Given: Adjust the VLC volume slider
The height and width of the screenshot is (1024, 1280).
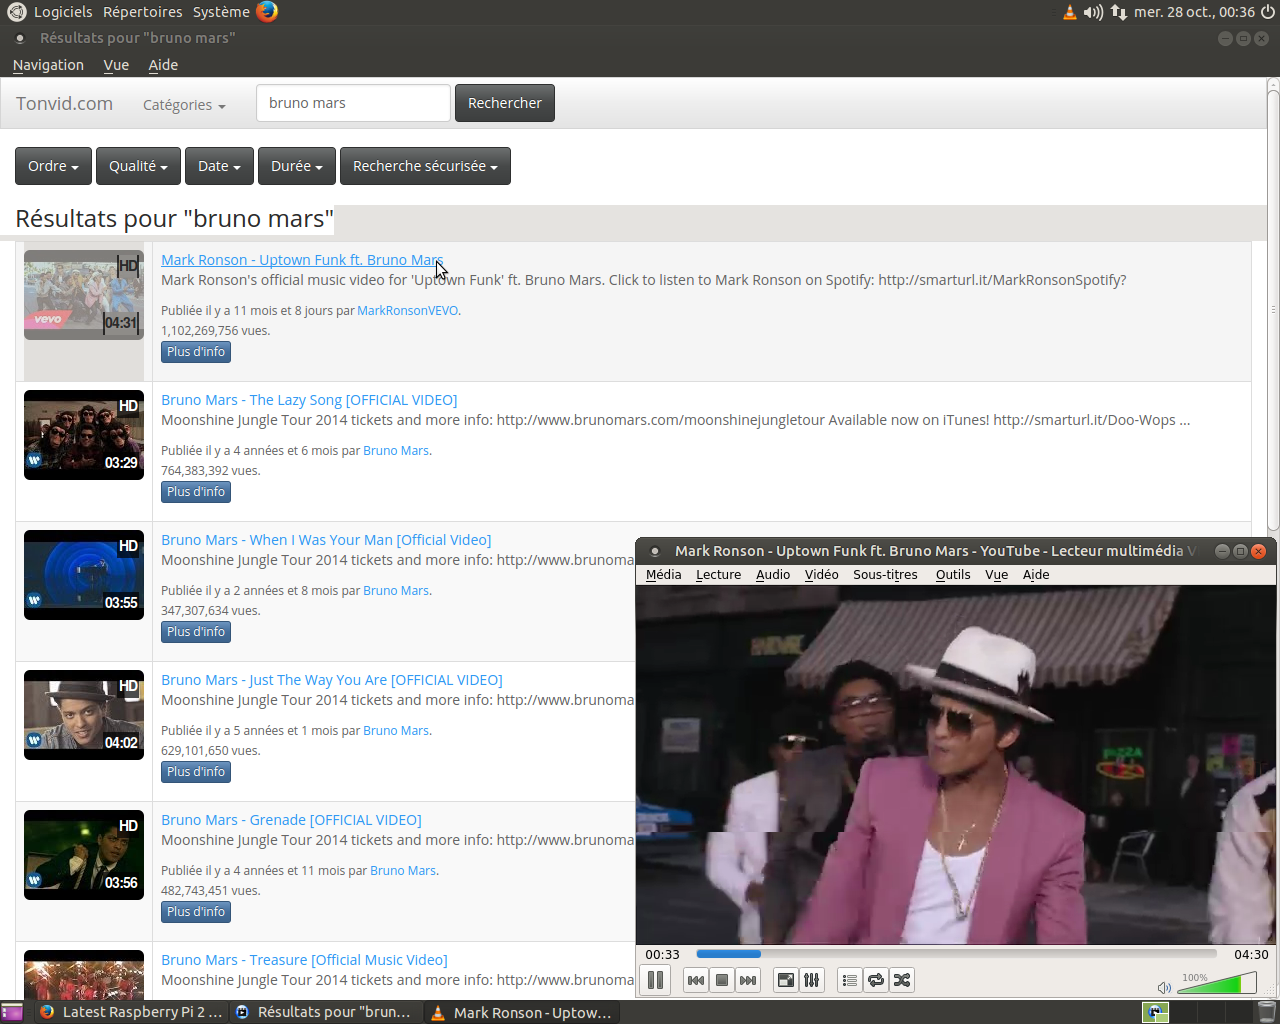Looking at the screenshot, I should (x=1216, y=985).
